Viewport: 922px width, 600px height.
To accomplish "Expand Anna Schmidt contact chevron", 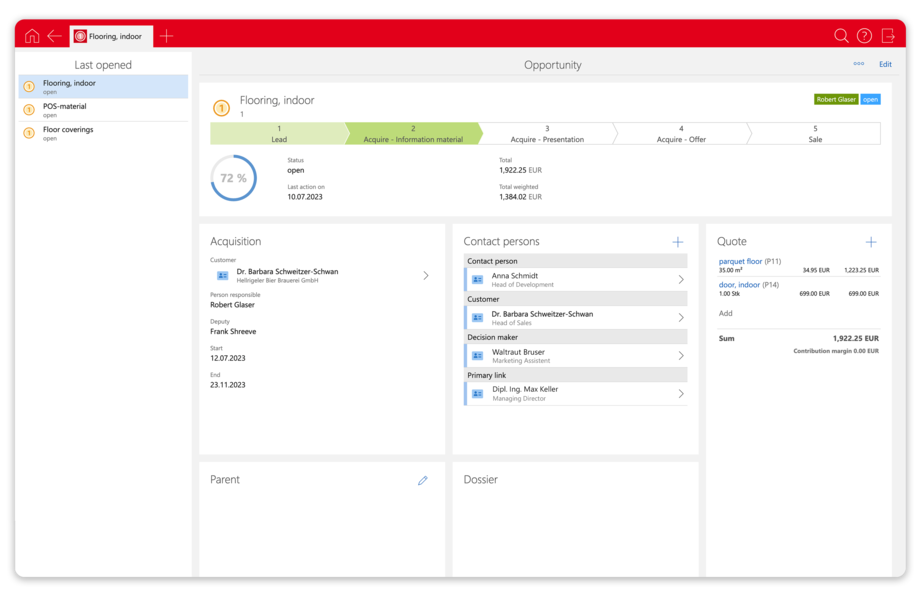I will [680, 279].
